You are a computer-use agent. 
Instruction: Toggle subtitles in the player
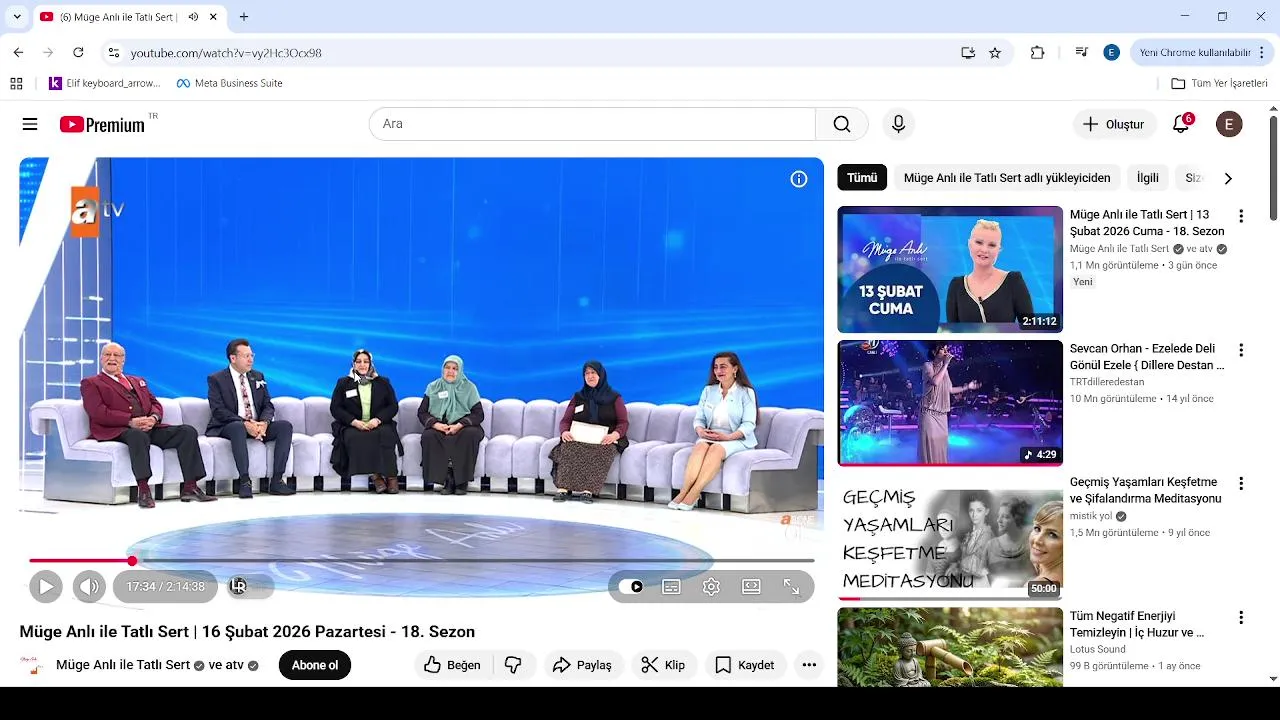point(671,587)
